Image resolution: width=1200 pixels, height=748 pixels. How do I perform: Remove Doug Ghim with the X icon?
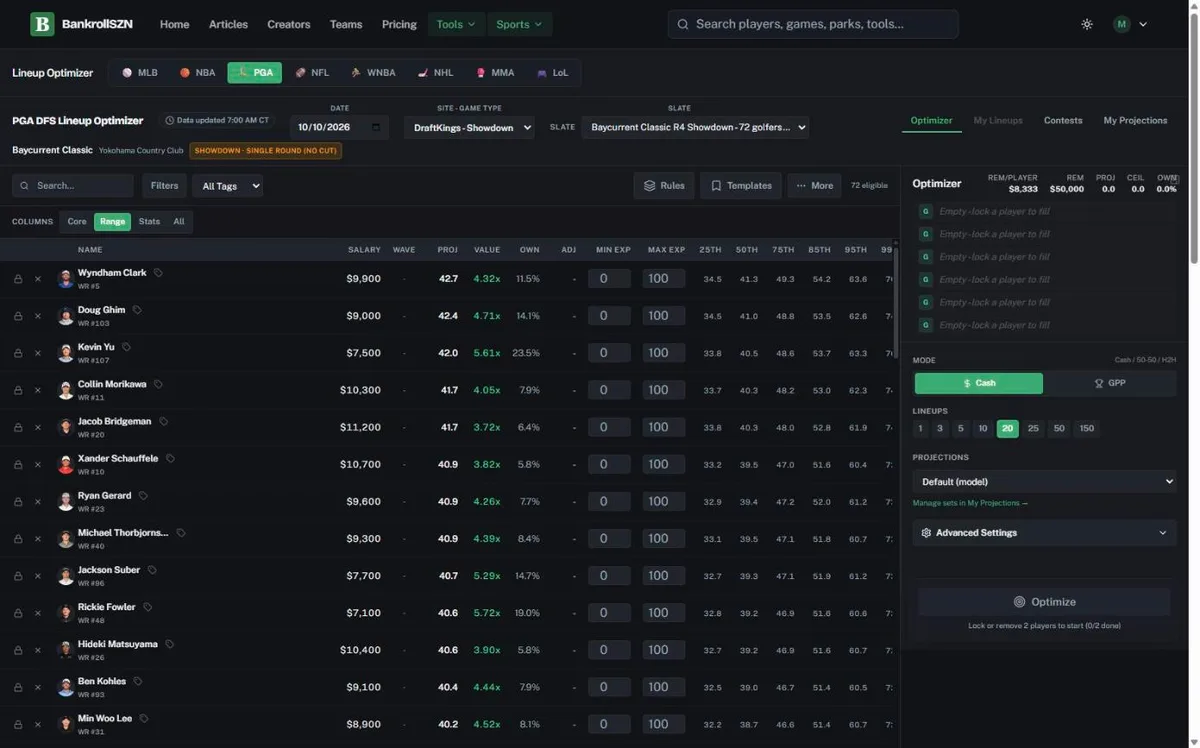coord(38,316)
